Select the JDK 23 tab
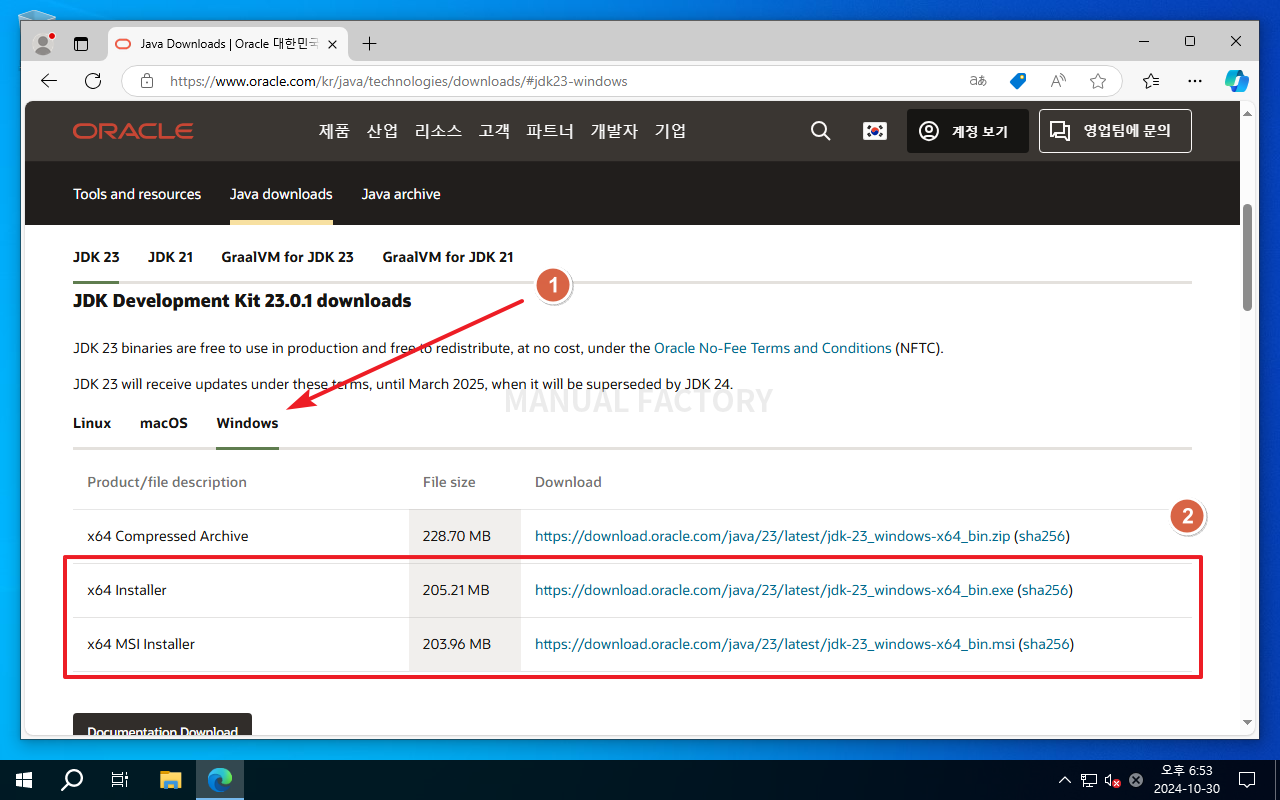 tap(96, 257)
